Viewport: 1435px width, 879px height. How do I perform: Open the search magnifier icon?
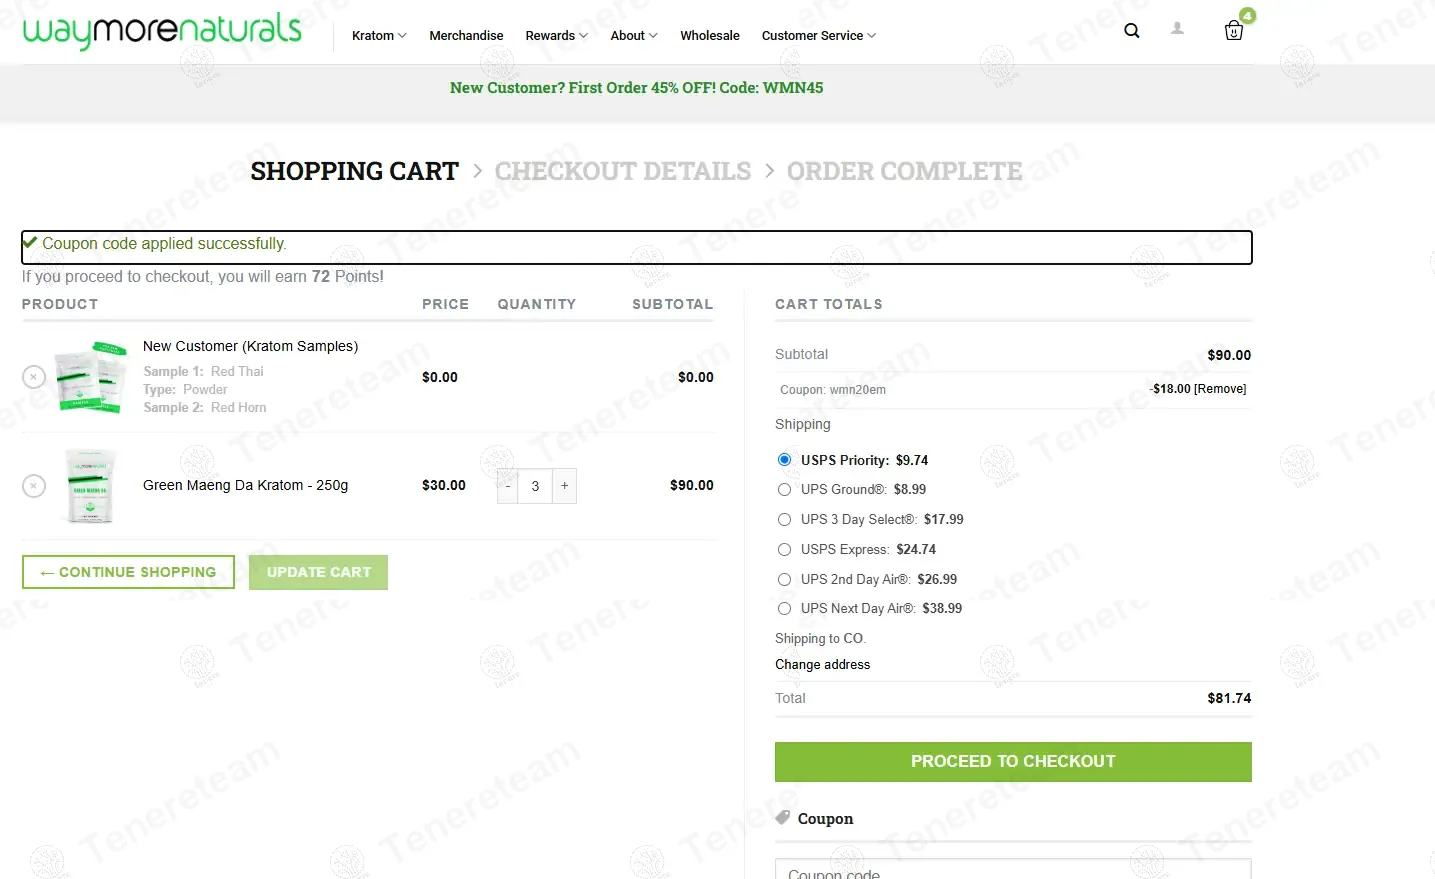pos(1131,31)
